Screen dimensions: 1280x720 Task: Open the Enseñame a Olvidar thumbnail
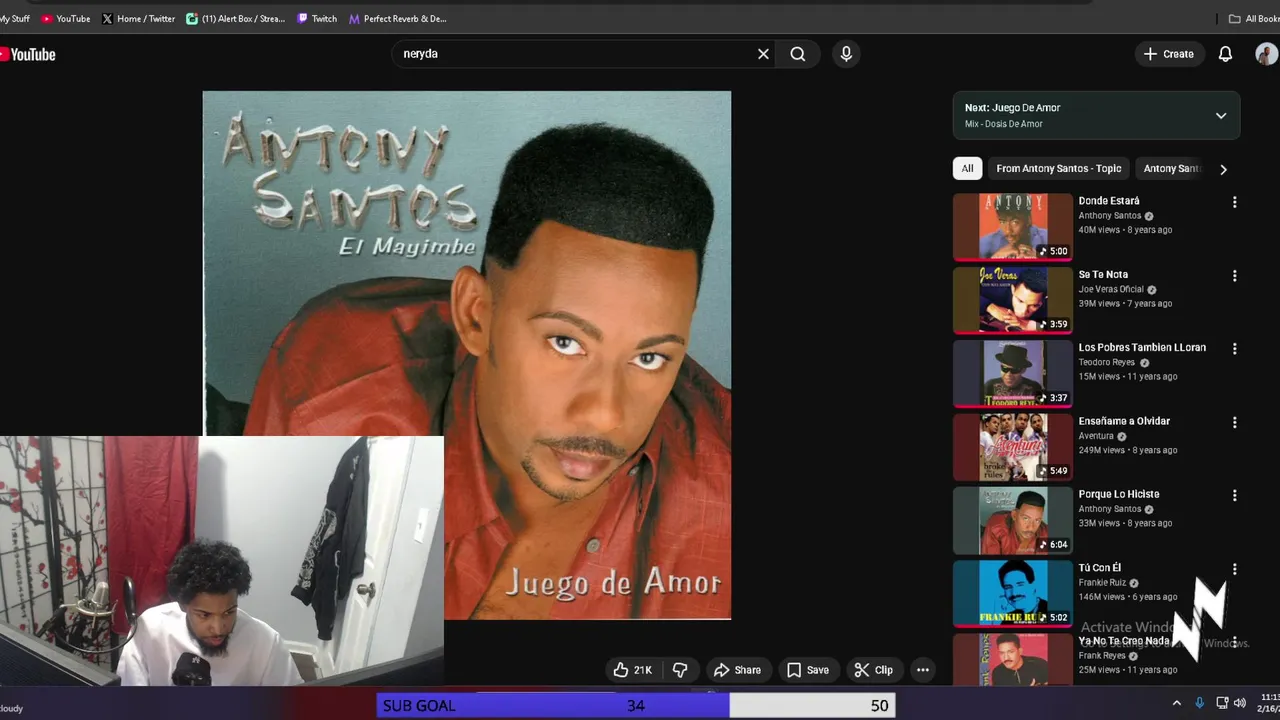tap(1012, 447)
